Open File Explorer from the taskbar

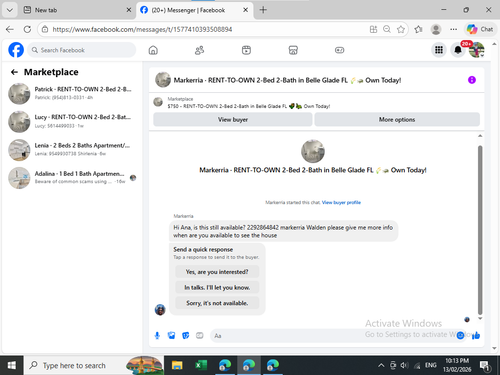pyautogui.click(x=177, y=365)
